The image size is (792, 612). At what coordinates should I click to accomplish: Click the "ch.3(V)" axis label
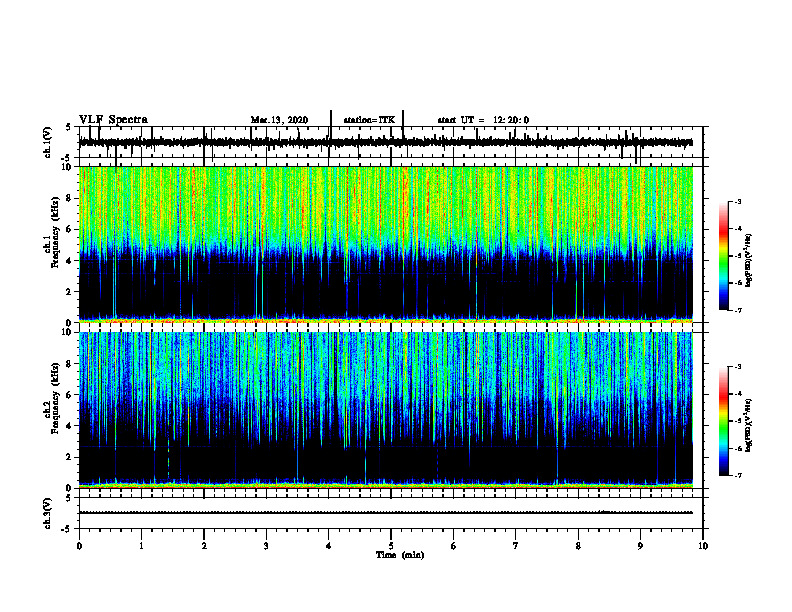[x=48, y=513]
